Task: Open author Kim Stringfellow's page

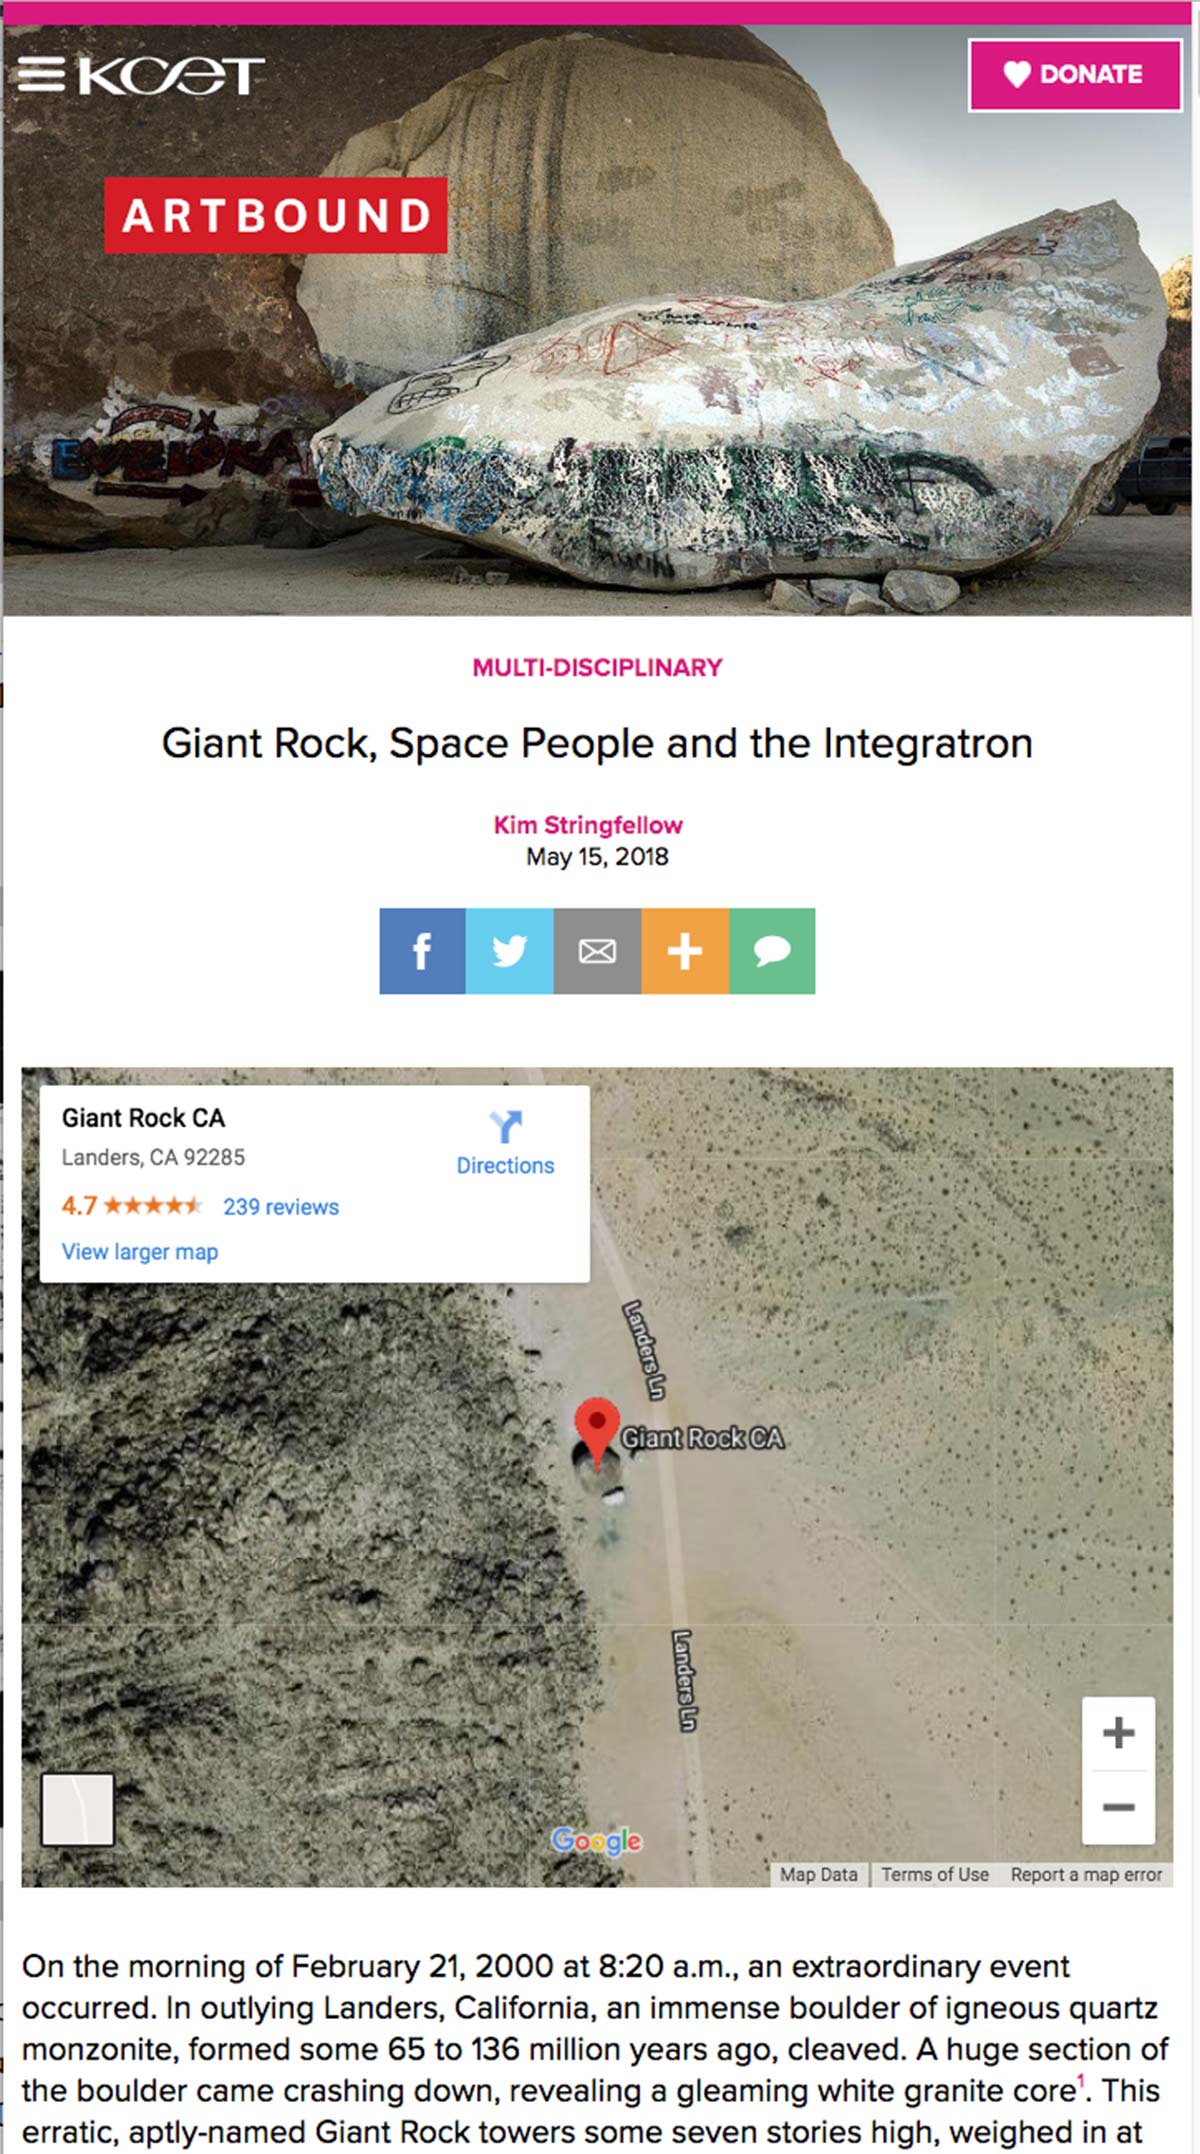Action: pos(588,825)
